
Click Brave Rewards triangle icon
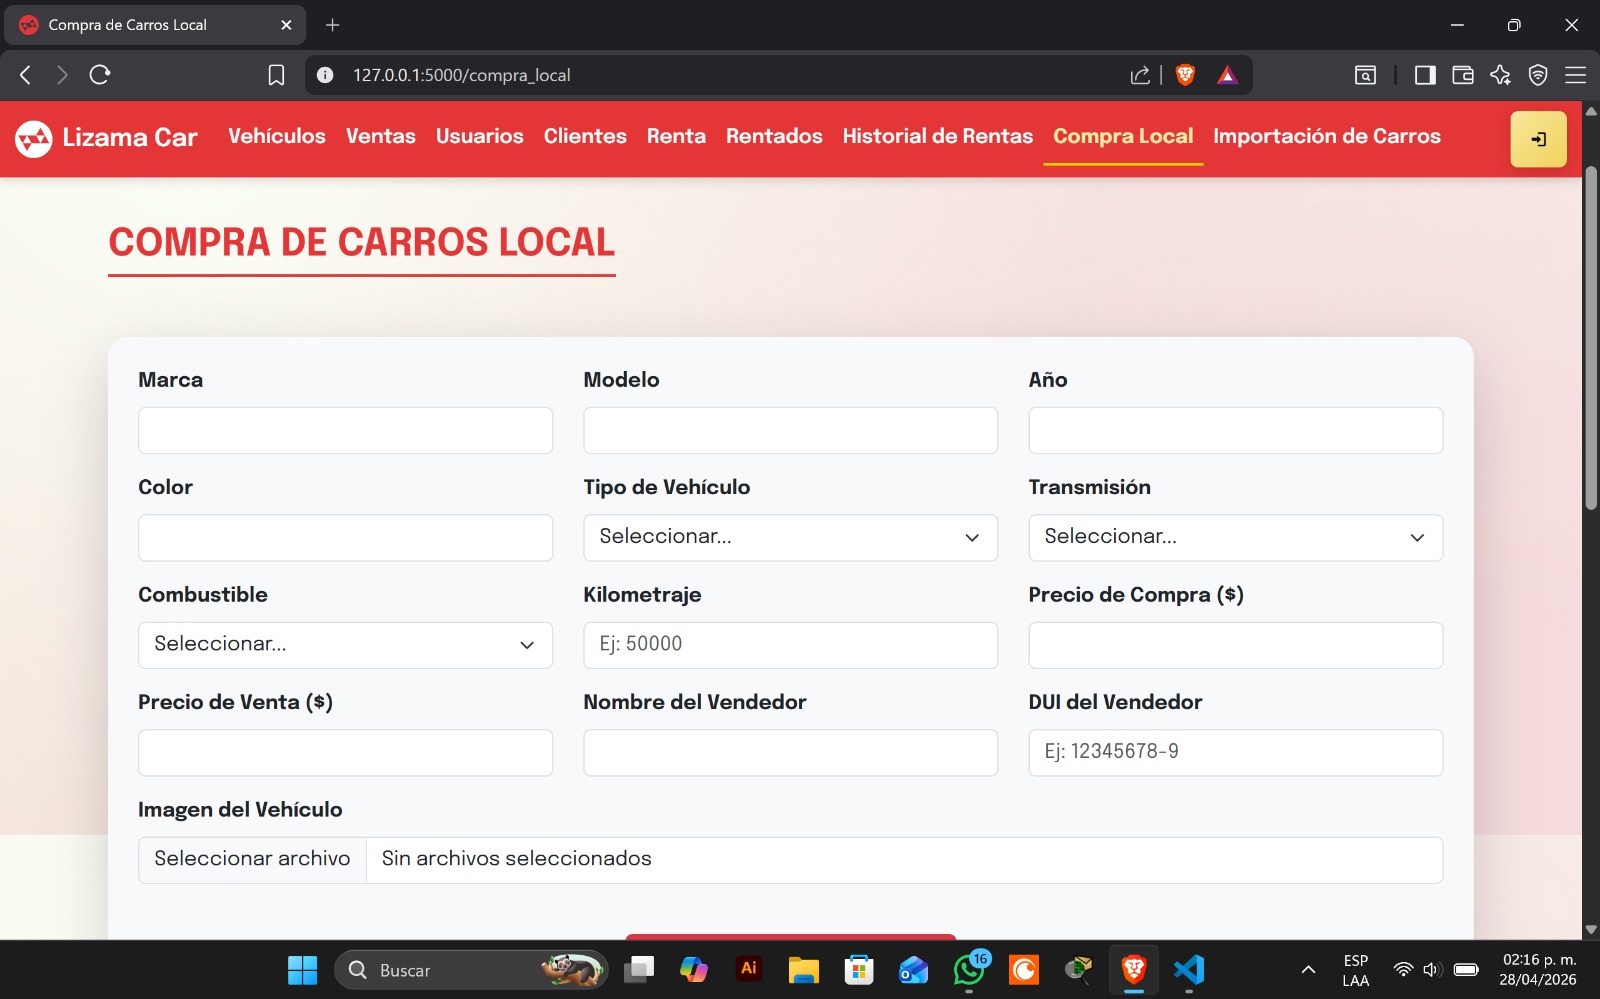[x=1227, y=75]
